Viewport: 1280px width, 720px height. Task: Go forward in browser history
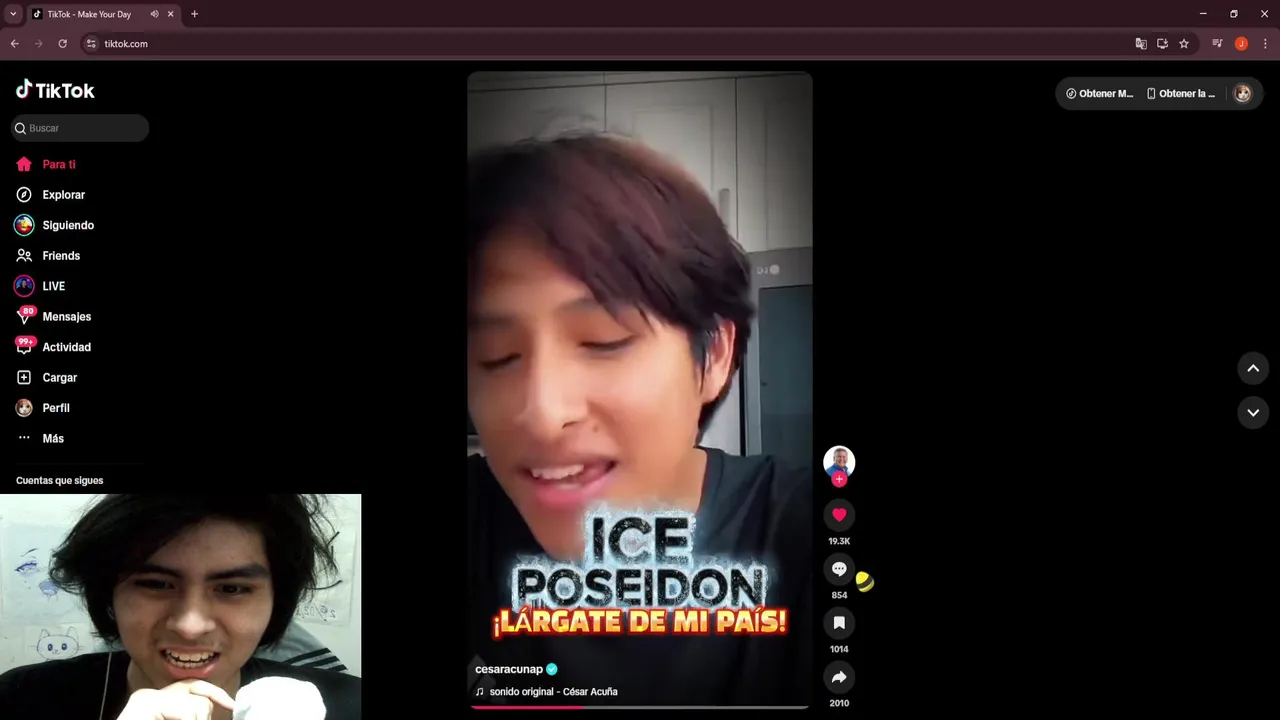click(38, 44)
